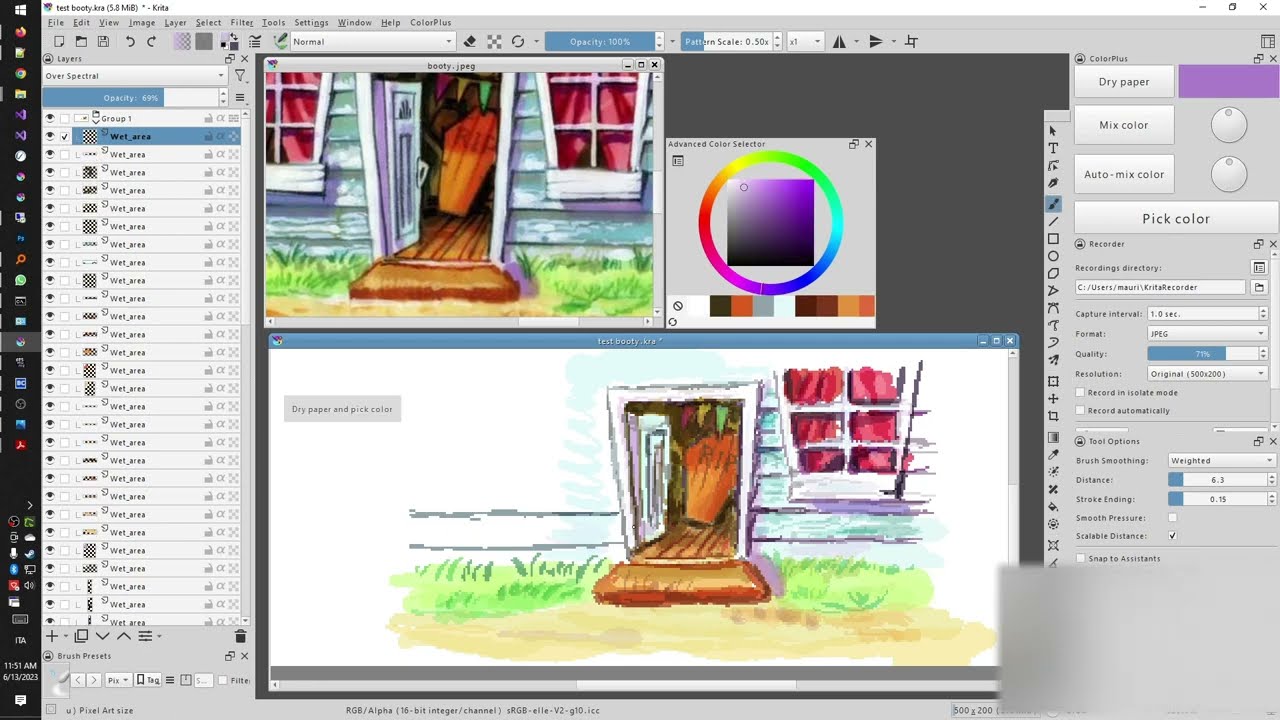Click the Auto-mix color button
The width and height of the screenshot is (1280, 720).
tap(1124, 174)
